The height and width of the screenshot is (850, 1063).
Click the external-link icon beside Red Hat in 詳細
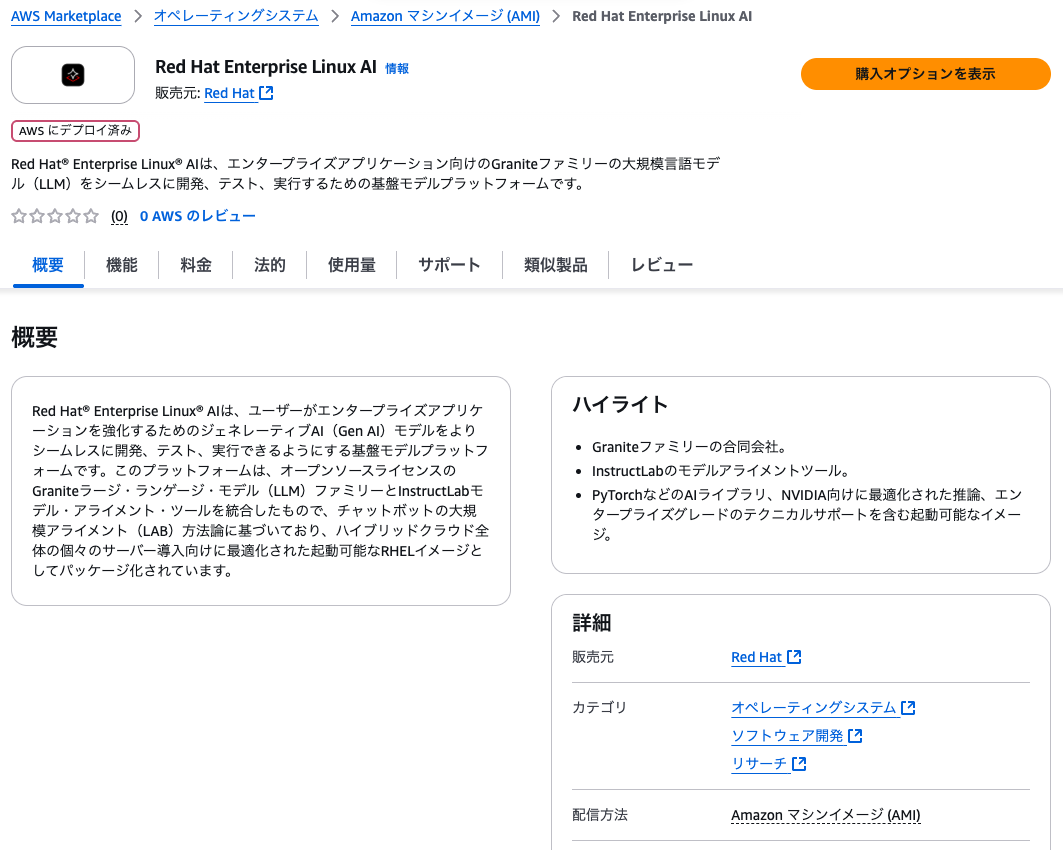(x=794, y=657)
